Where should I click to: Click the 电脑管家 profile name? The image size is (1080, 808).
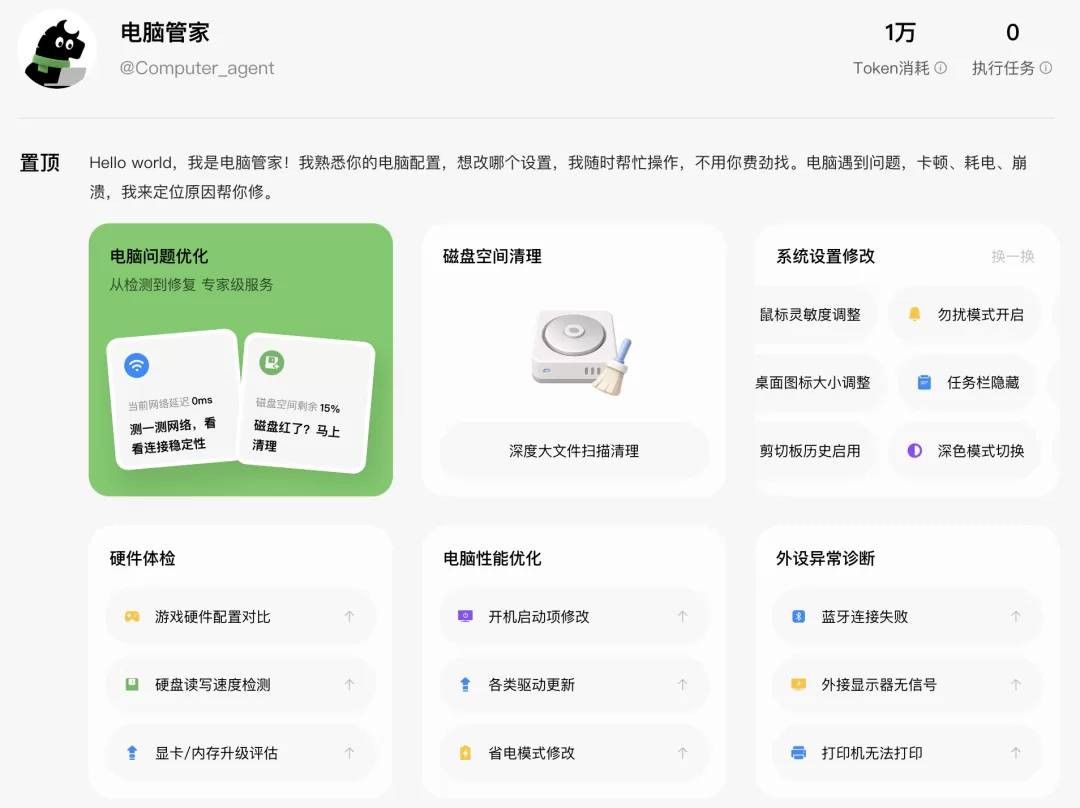(x=165, y=32)
